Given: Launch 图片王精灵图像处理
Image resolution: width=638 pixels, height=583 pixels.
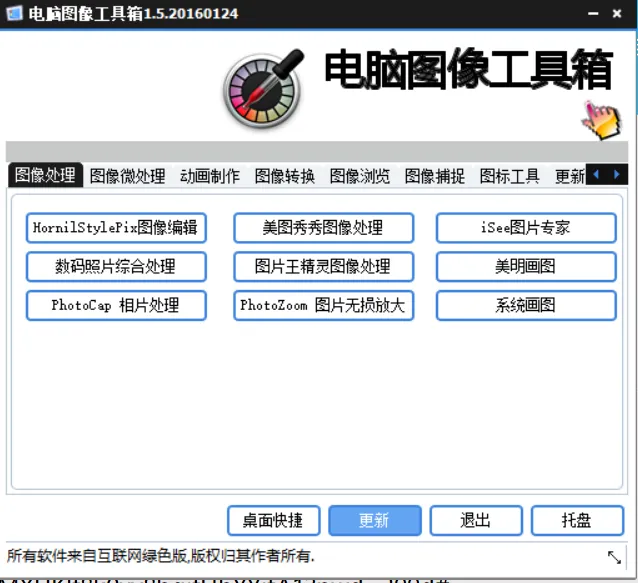Looking at the screenshot, I should tap(323, 266).
